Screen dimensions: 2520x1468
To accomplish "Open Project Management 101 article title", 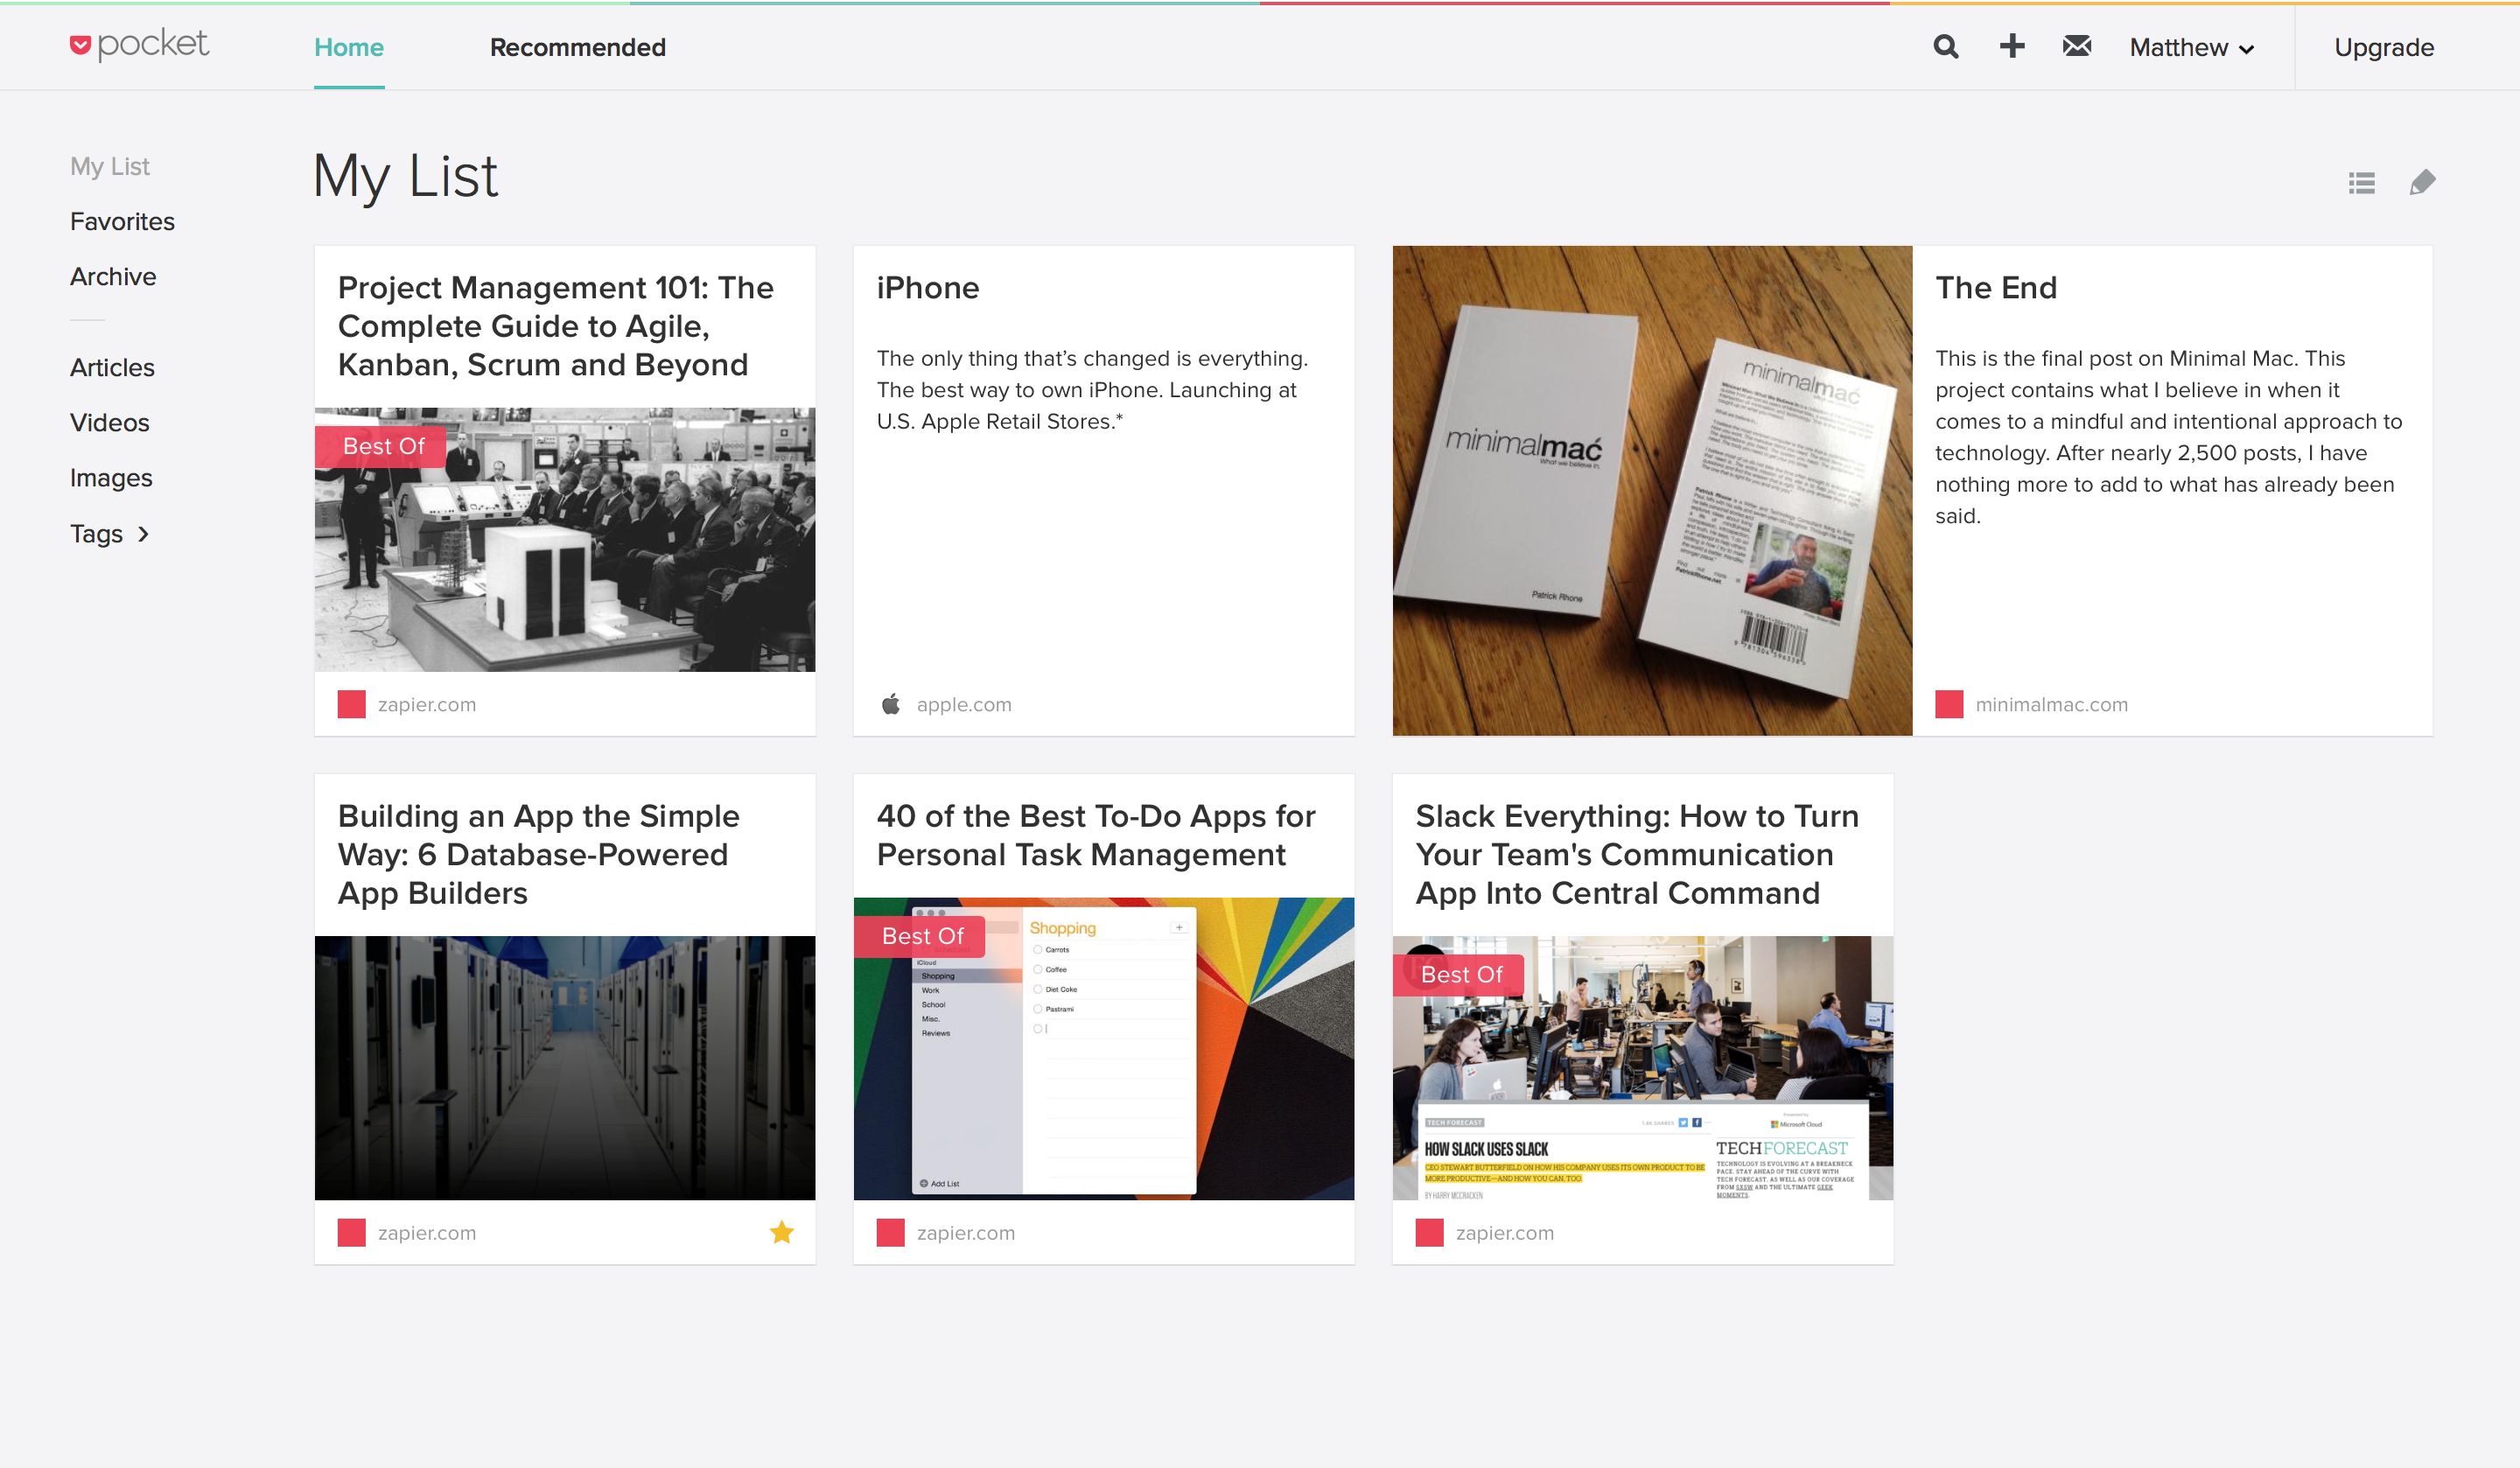I will click(x=555, y=326).
